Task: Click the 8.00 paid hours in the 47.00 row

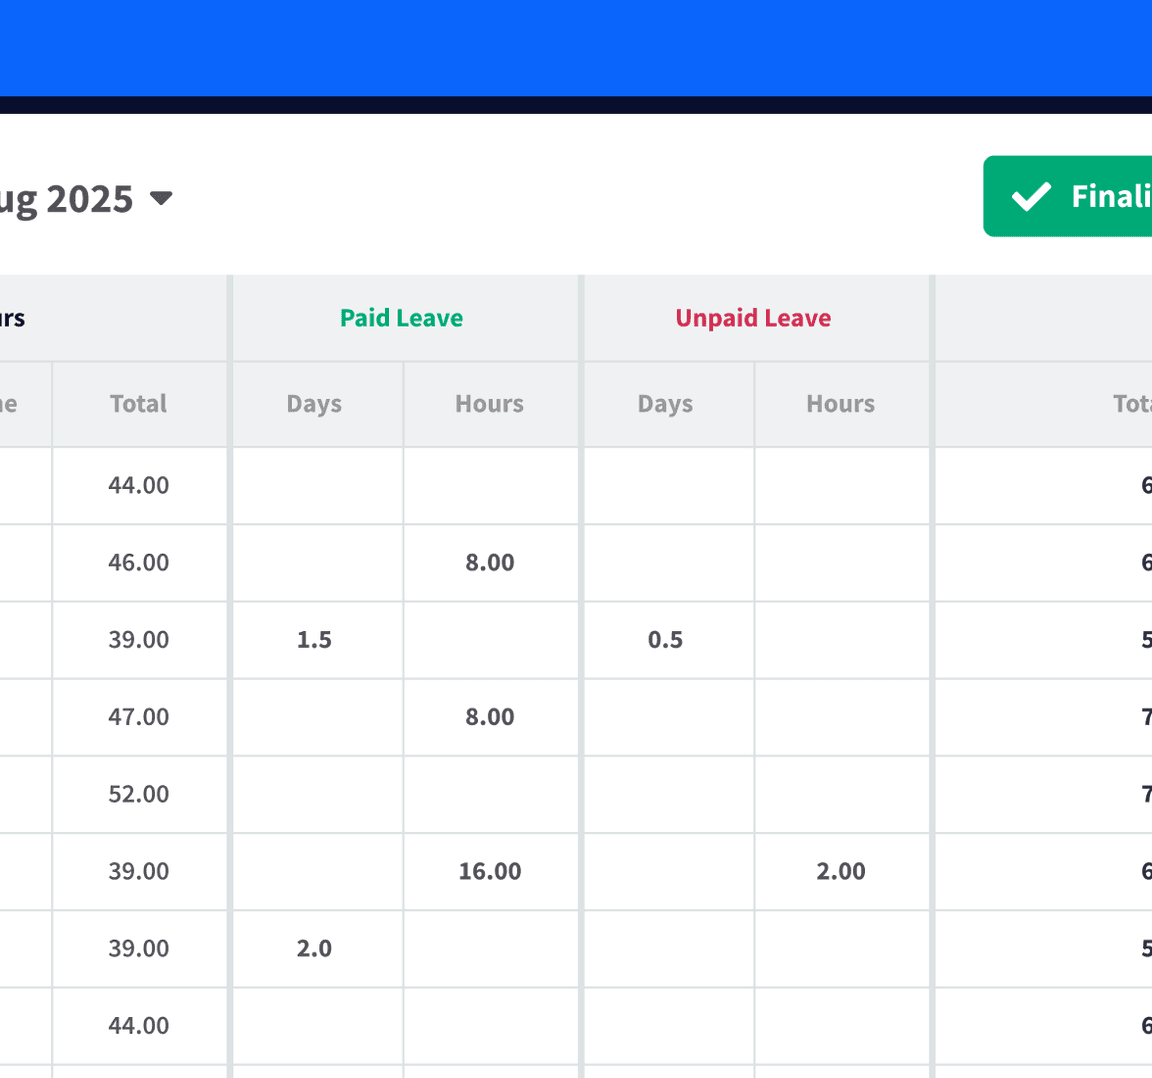Action: tap(489, 717)
